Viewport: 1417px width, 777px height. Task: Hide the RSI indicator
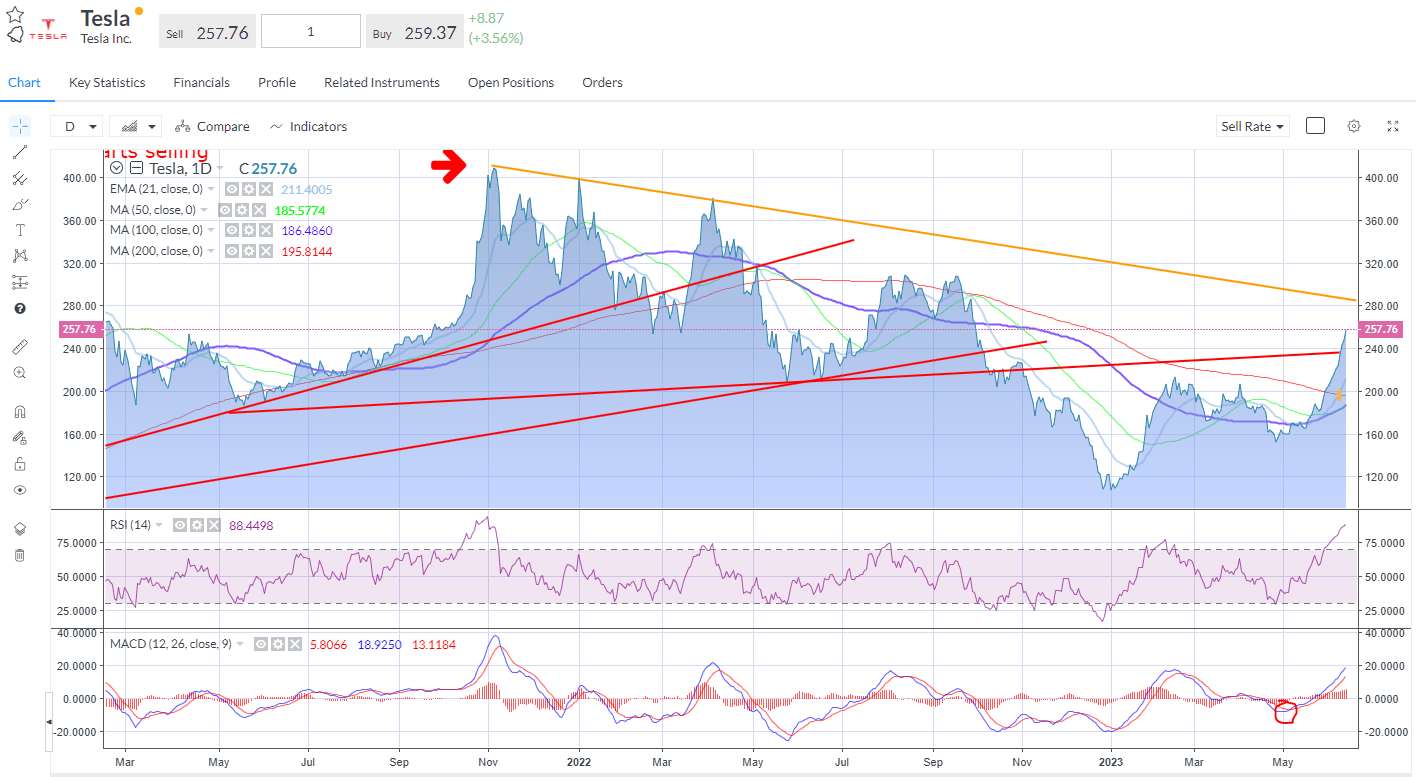tap(180, 525)
